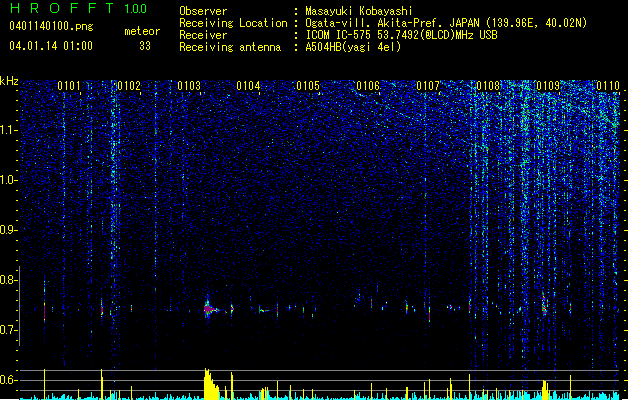The height and width of the screenshot is (400, 629).
Task: Click the meteor count value 33
Action: (x=145, y=46)
